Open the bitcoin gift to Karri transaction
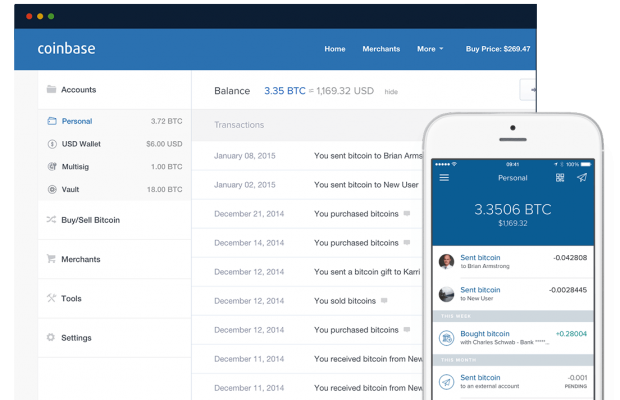Image resolution: width=620 pixels, height=400 pixels. point(308,272)
